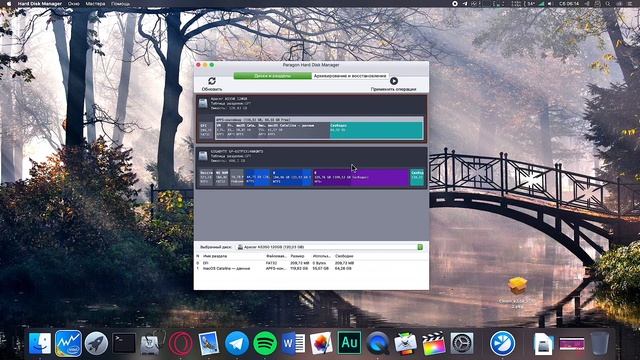Open Intel Power Gadget from the Dock
640x360 pixels.
pos(68,343)
